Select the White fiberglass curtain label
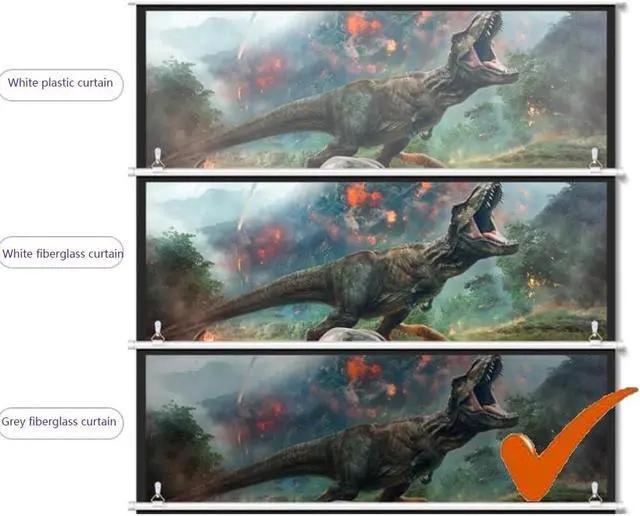The height and width of the screenshot is (516, 640). coord(62,254)
